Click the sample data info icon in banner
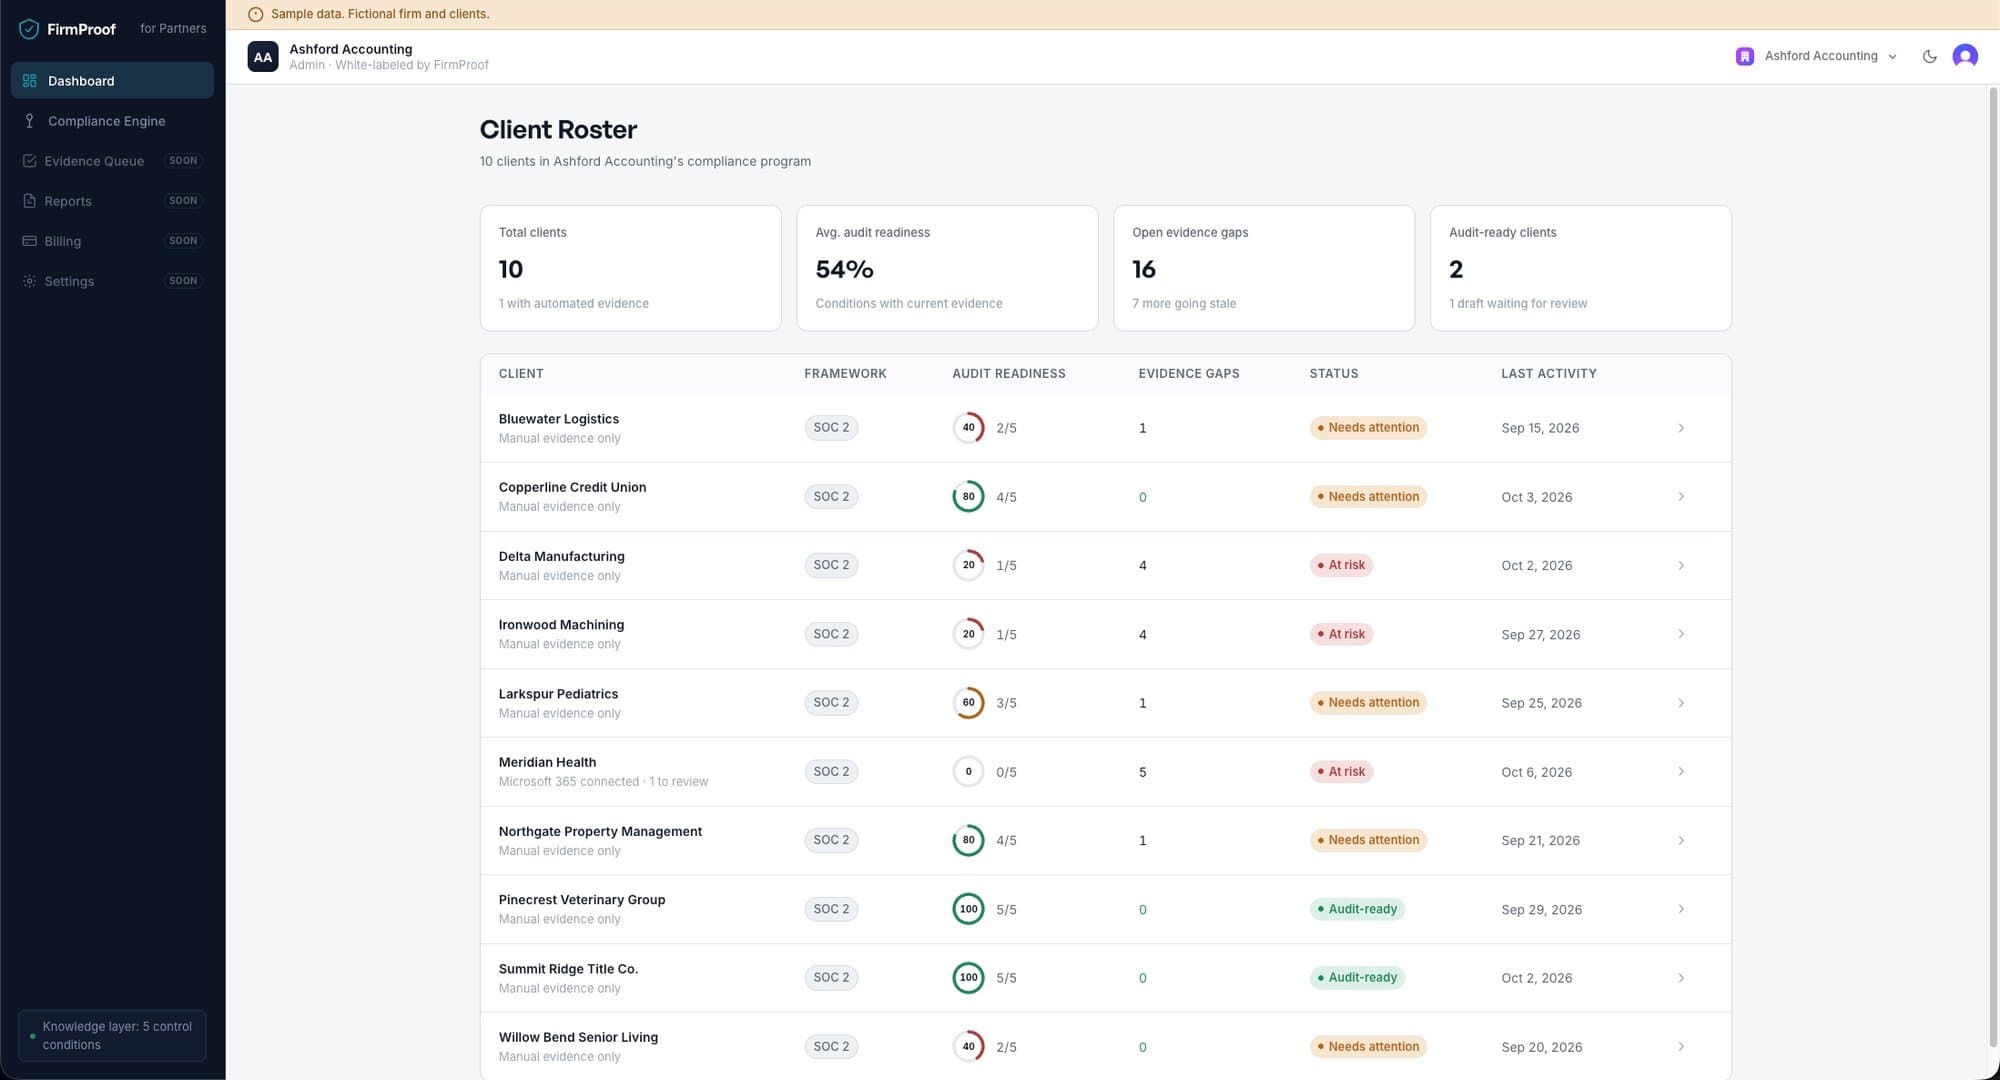2000x1080 pixels. 255,14
